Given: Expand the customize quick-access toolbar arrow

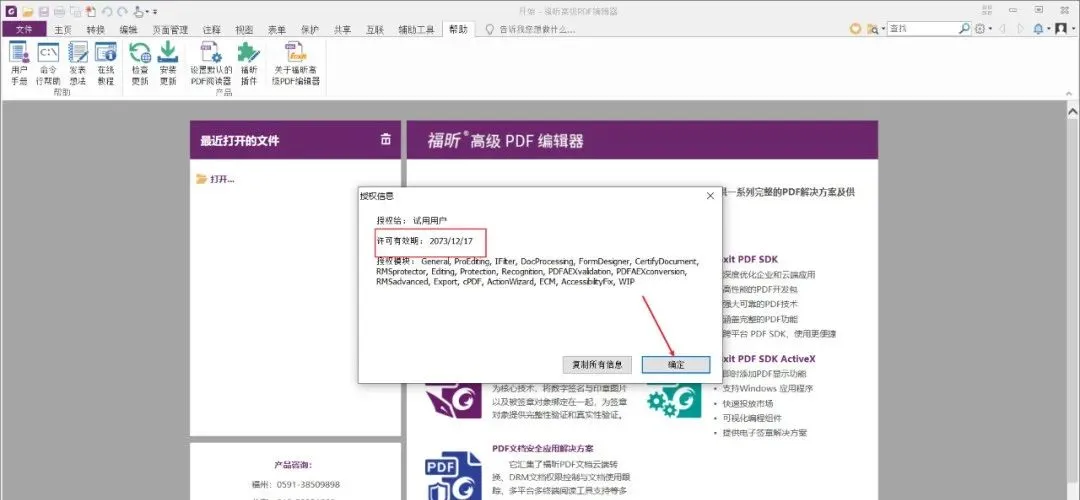Looking at the screenshot, I should (x=155, y=12).
